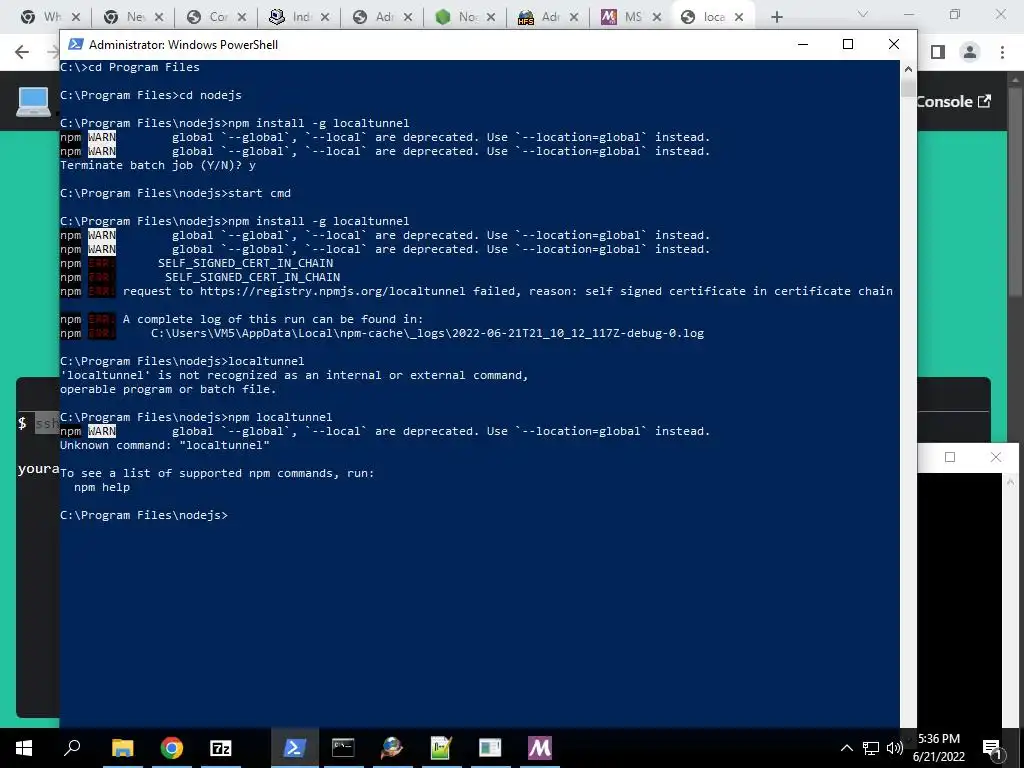Open the Windows Start menu
This screenshot has width=1024, height=768.
tap(24, 748)
